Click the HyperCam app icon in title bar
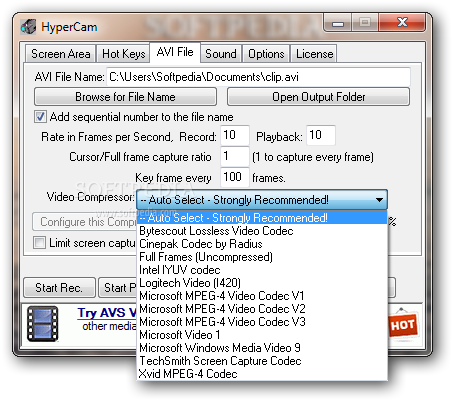 [x=28, y=27]
